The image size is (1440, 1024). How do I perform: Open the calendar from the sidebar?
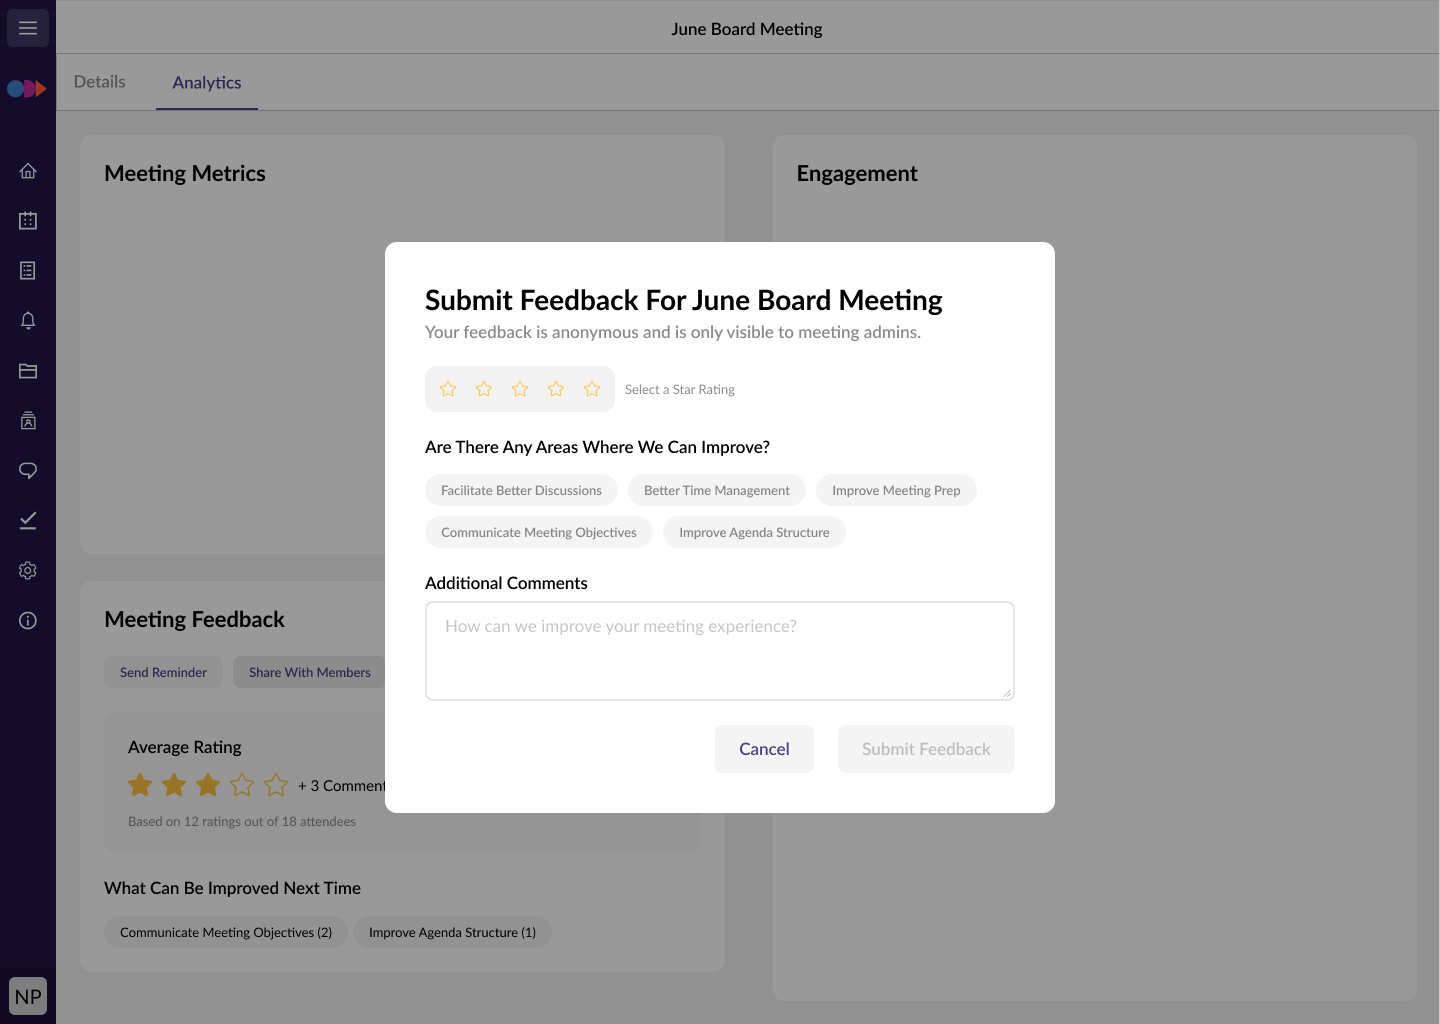coord(28,221)
